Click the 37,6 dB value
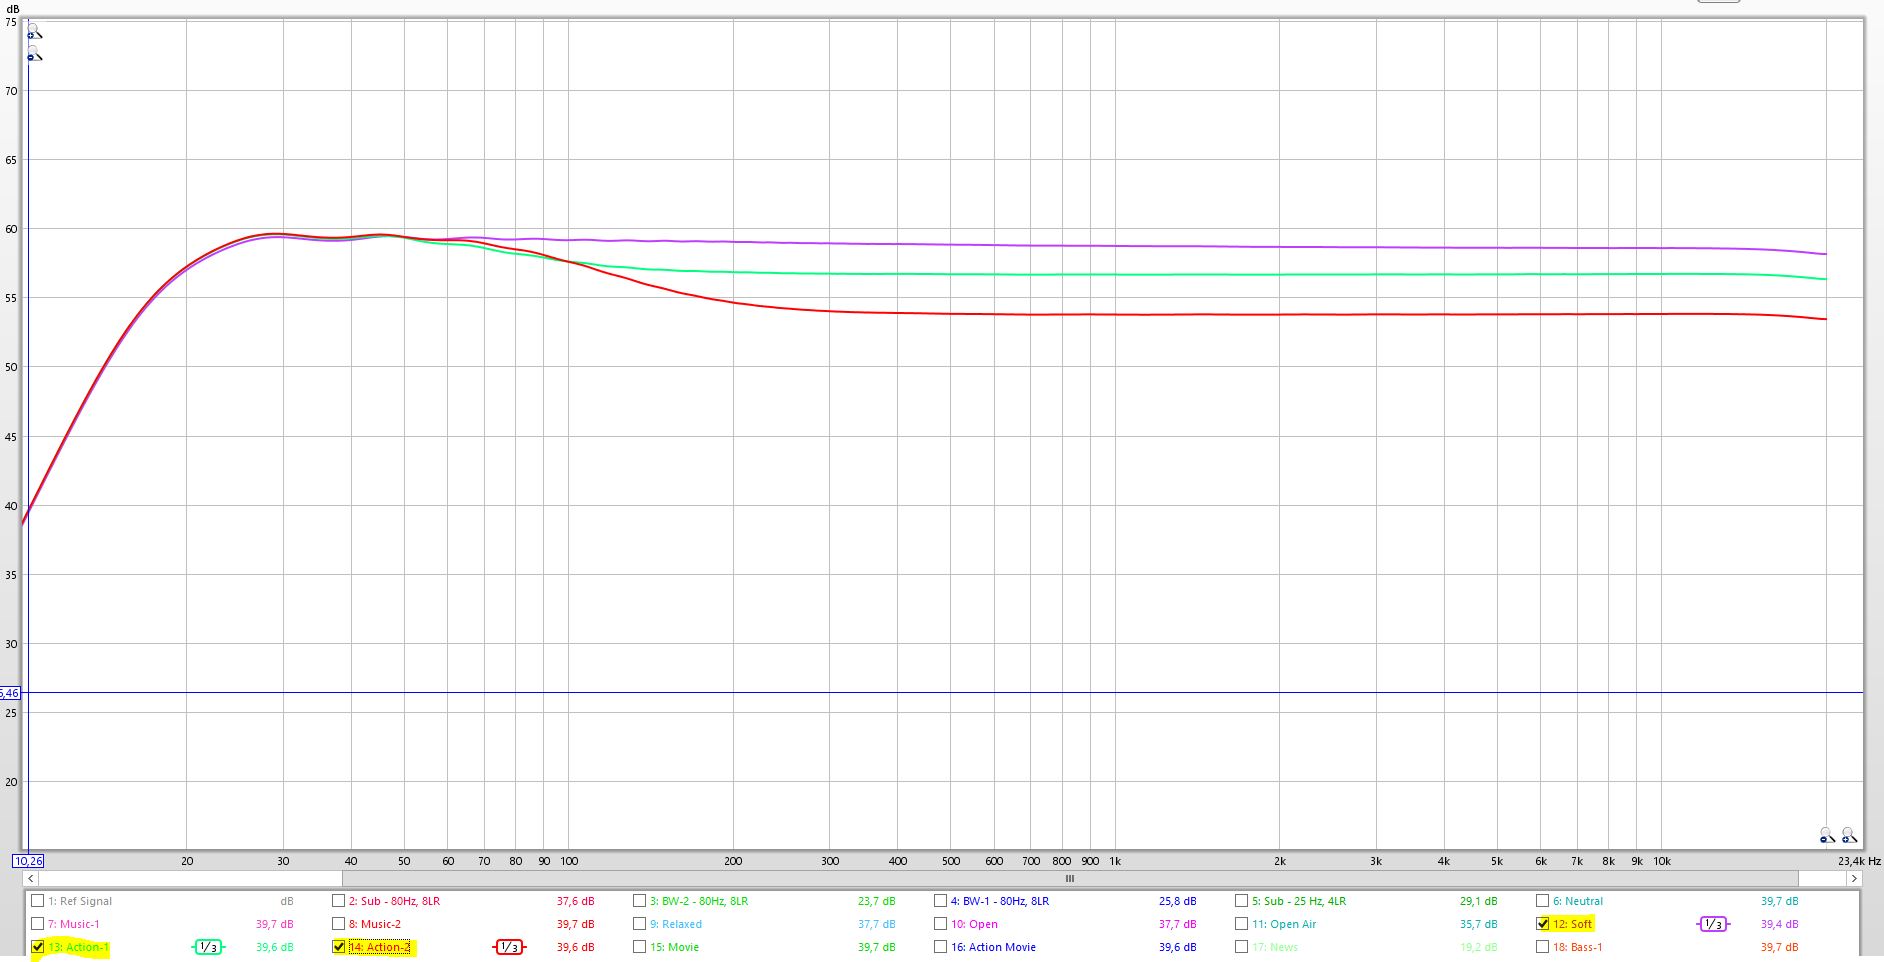 [575, 901]
